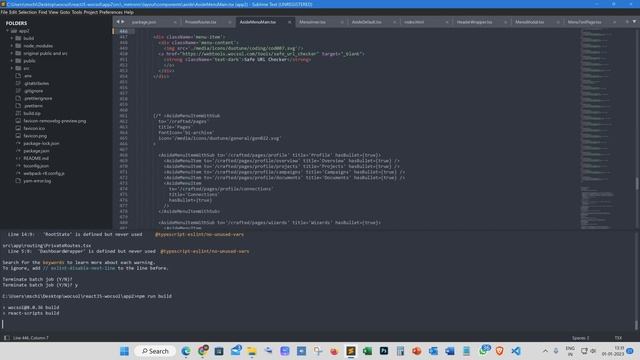640x360 pixels.
Task: Switch to the index.html tab
Action: click(414, 22)
